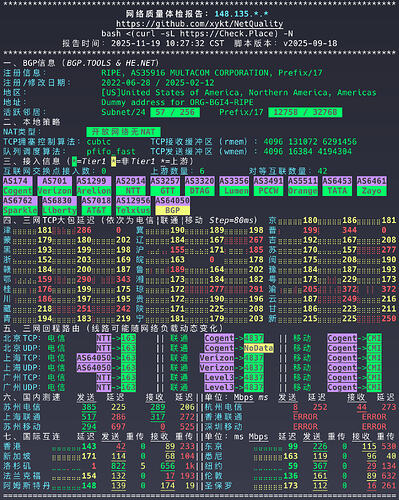This screenshot has height=500, width=399.
Task: Click the AS6453 TATA badge
Action: click(x=337, y=186)
